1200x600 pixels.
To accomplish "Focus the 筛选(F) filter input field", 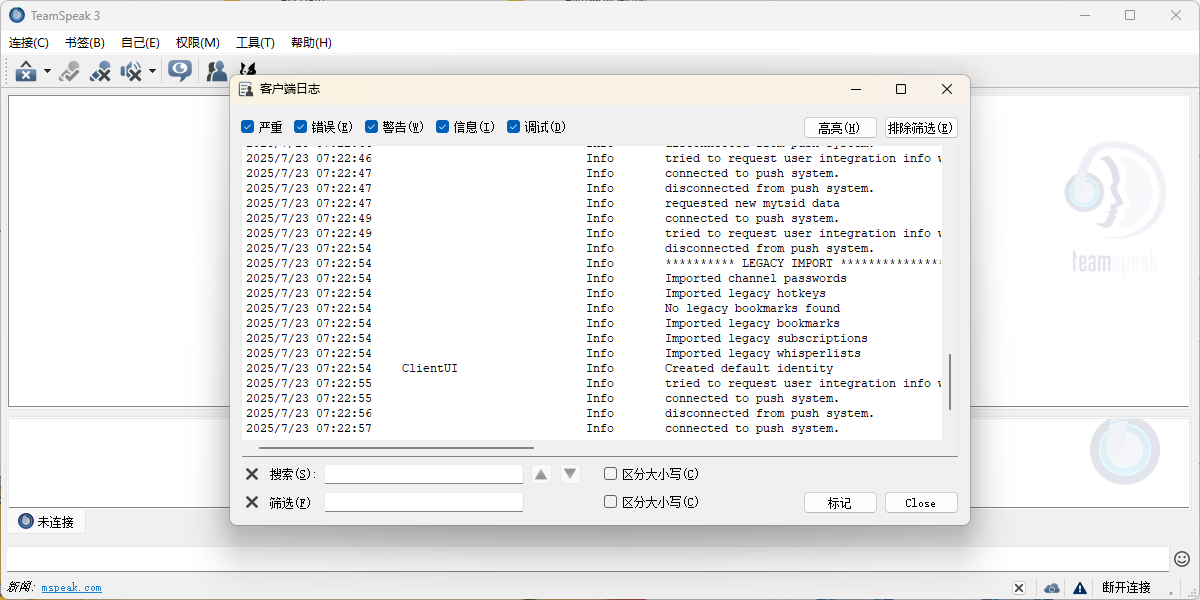I will click(x=423, y=502).
